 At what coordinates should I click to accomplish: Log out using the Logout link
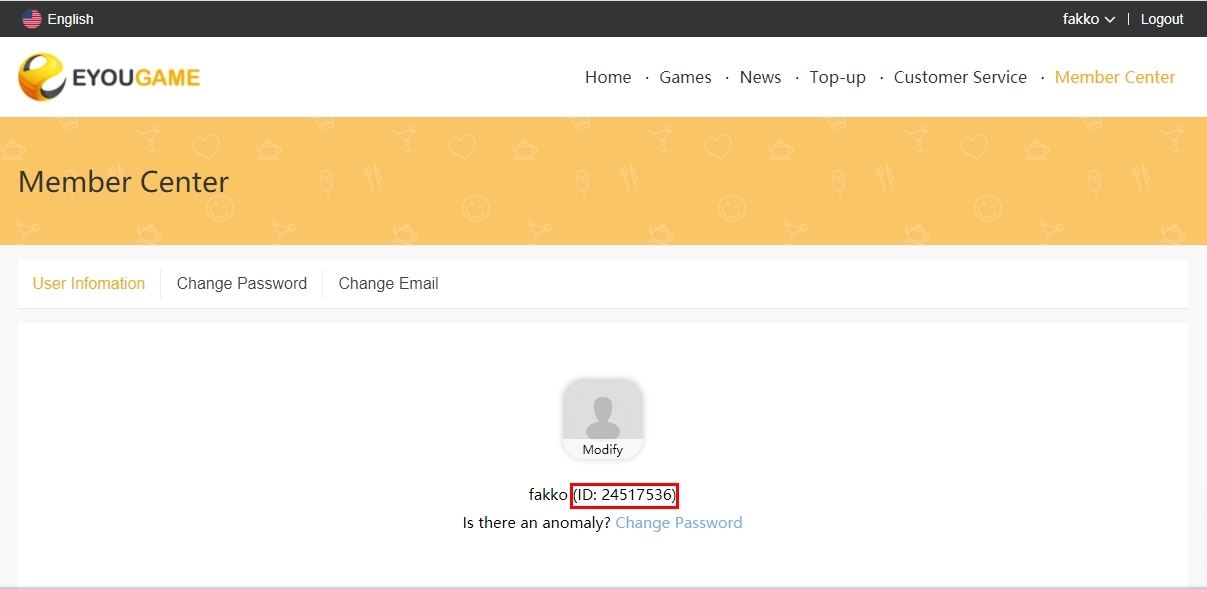(x=1162, y=19)
